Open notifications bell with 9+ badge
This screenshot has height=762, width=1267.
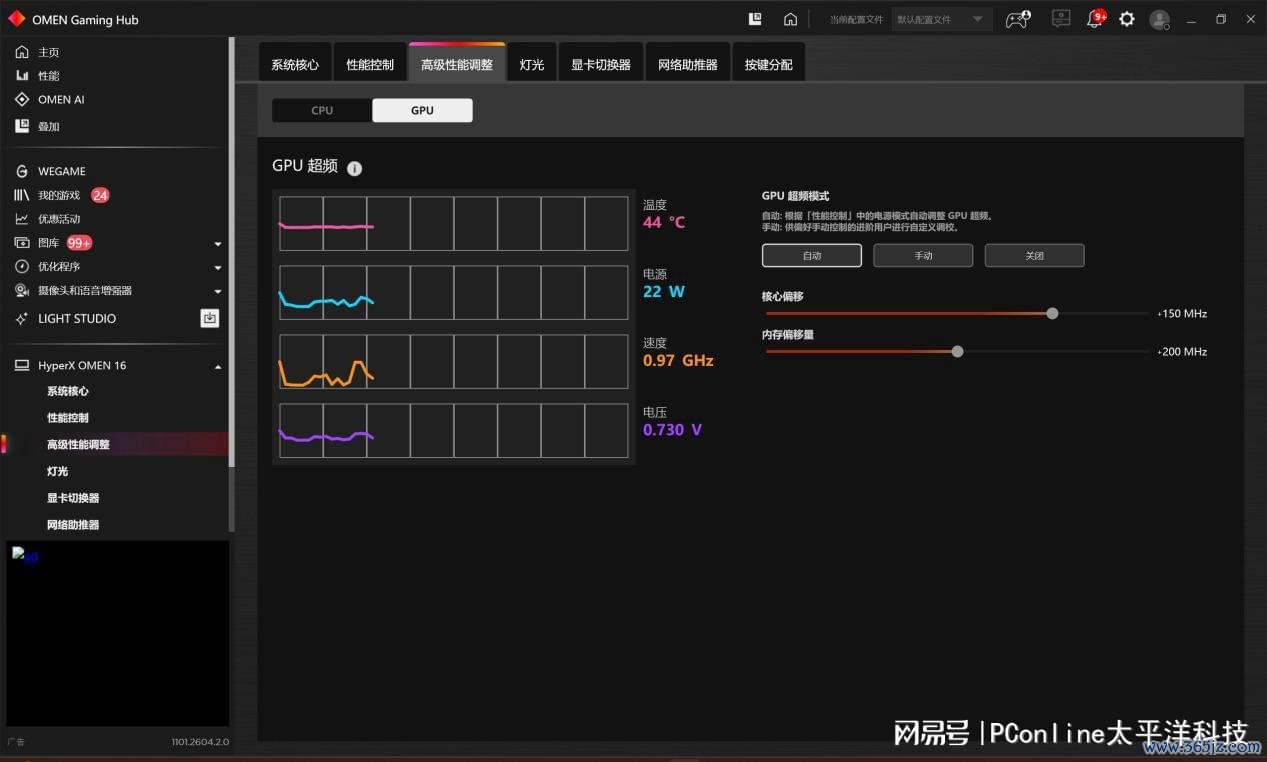click(x=1096, y=19)
